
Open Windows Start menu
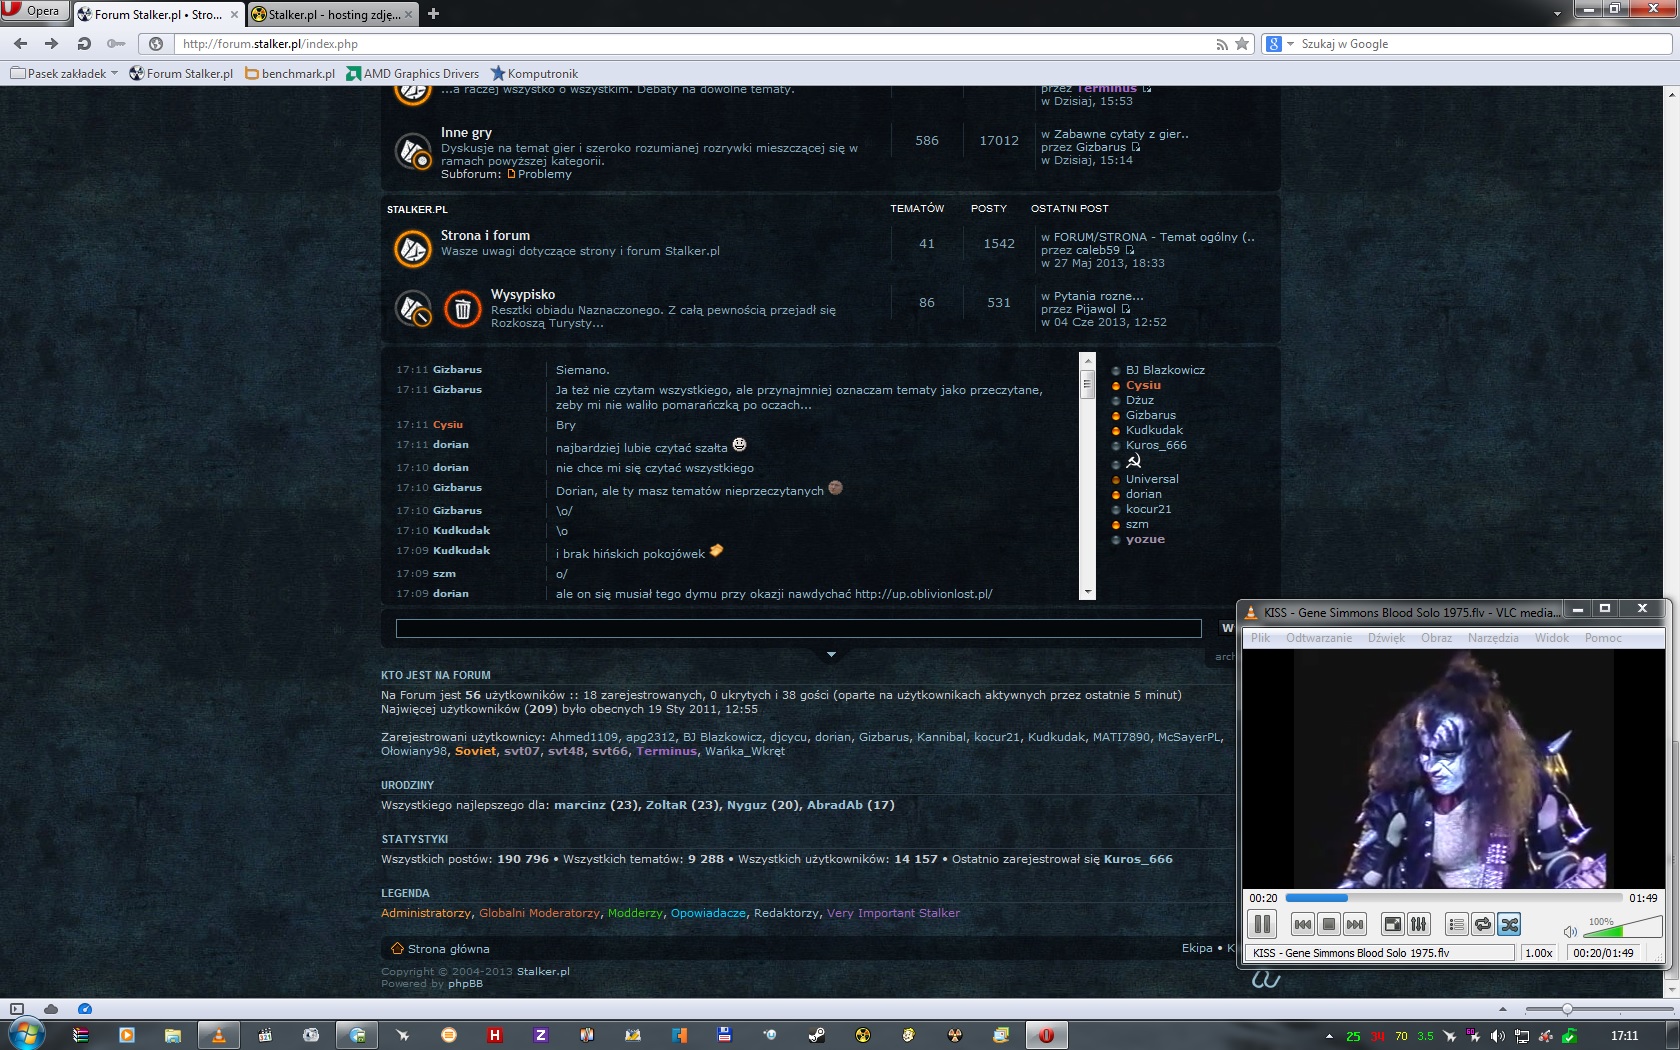(25, 1034)
